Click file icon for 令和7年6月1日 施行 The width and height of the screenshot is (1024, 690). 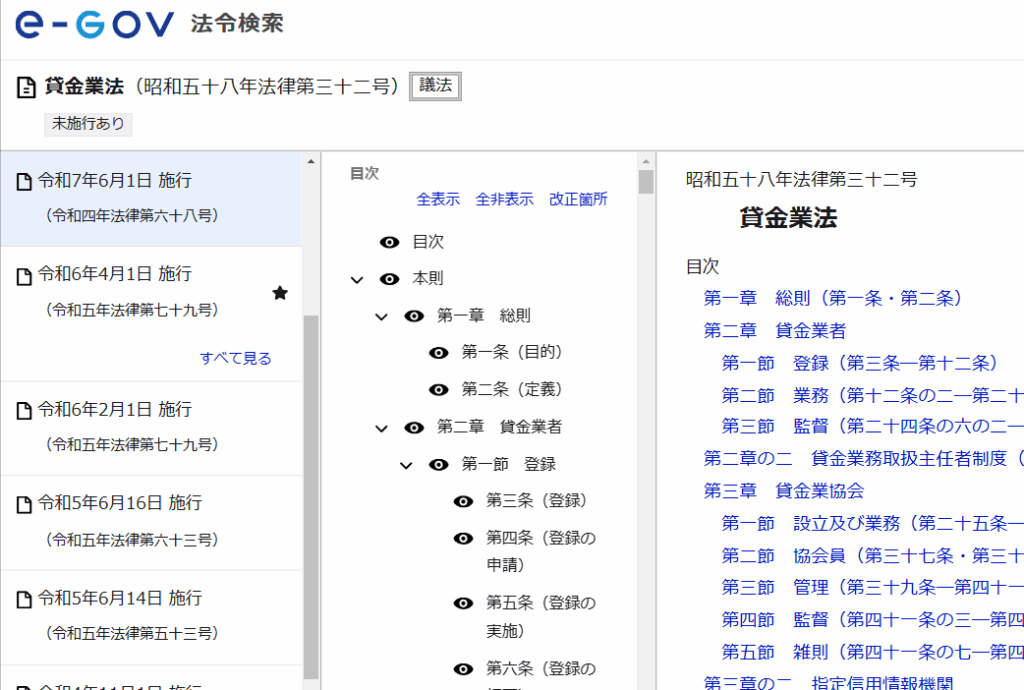tap(25, 182)
